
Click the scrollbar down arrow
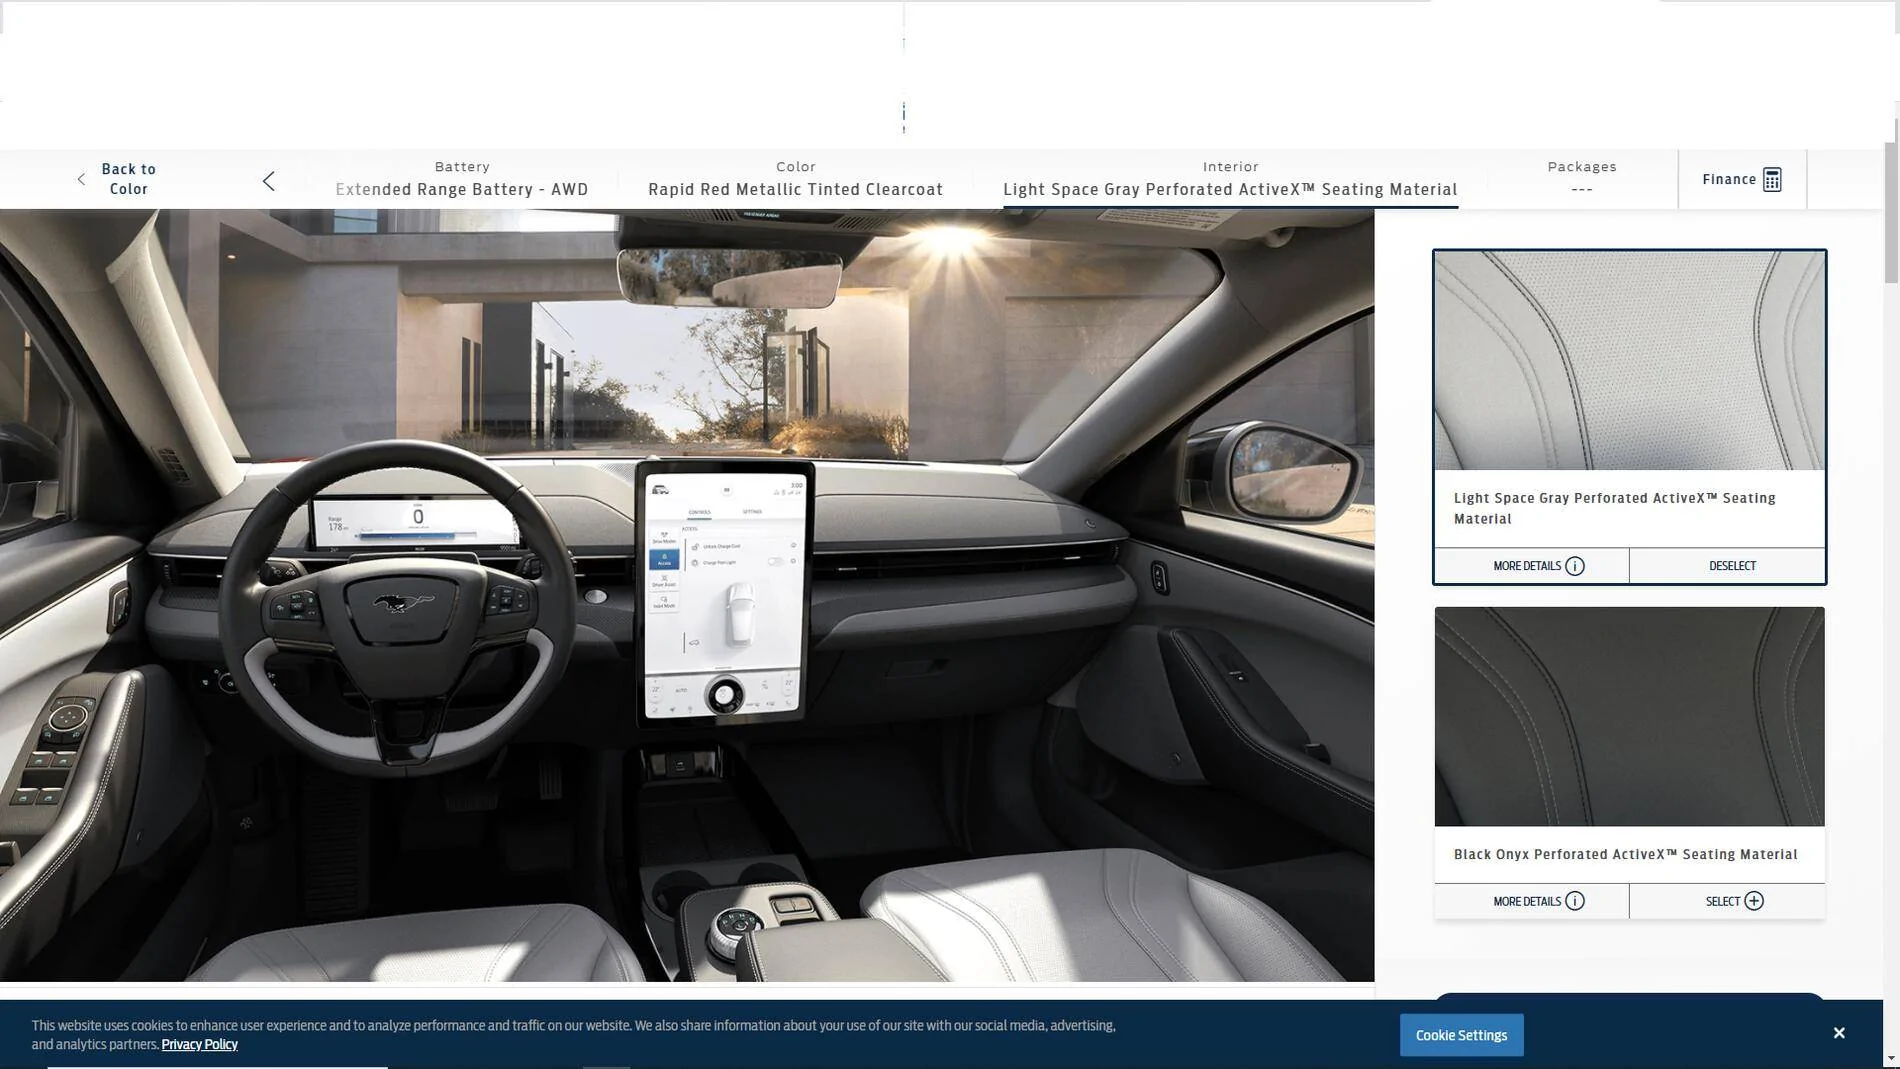point(1890,1058)
